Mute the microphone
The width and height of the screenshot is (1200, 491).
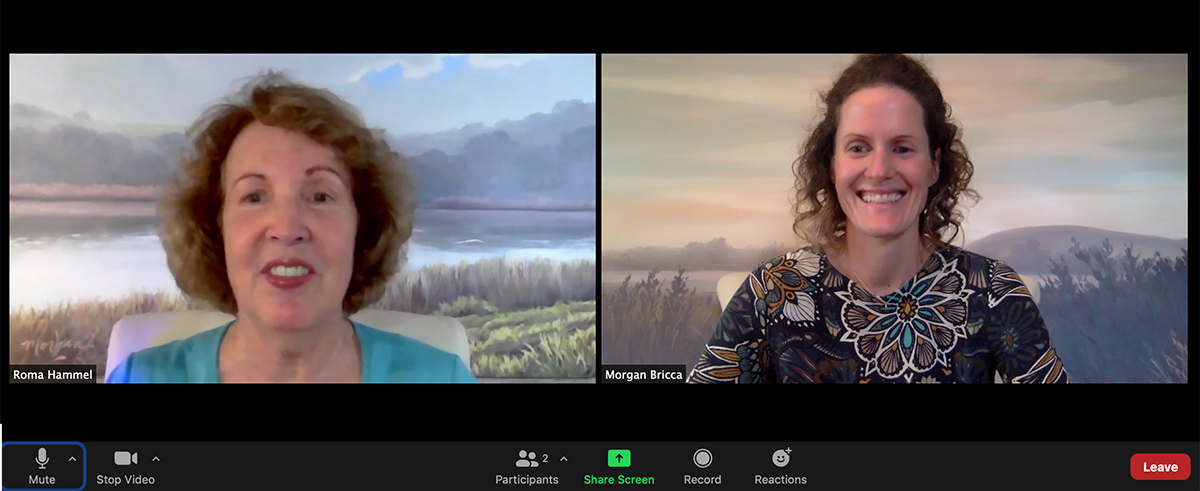[42, 466]
